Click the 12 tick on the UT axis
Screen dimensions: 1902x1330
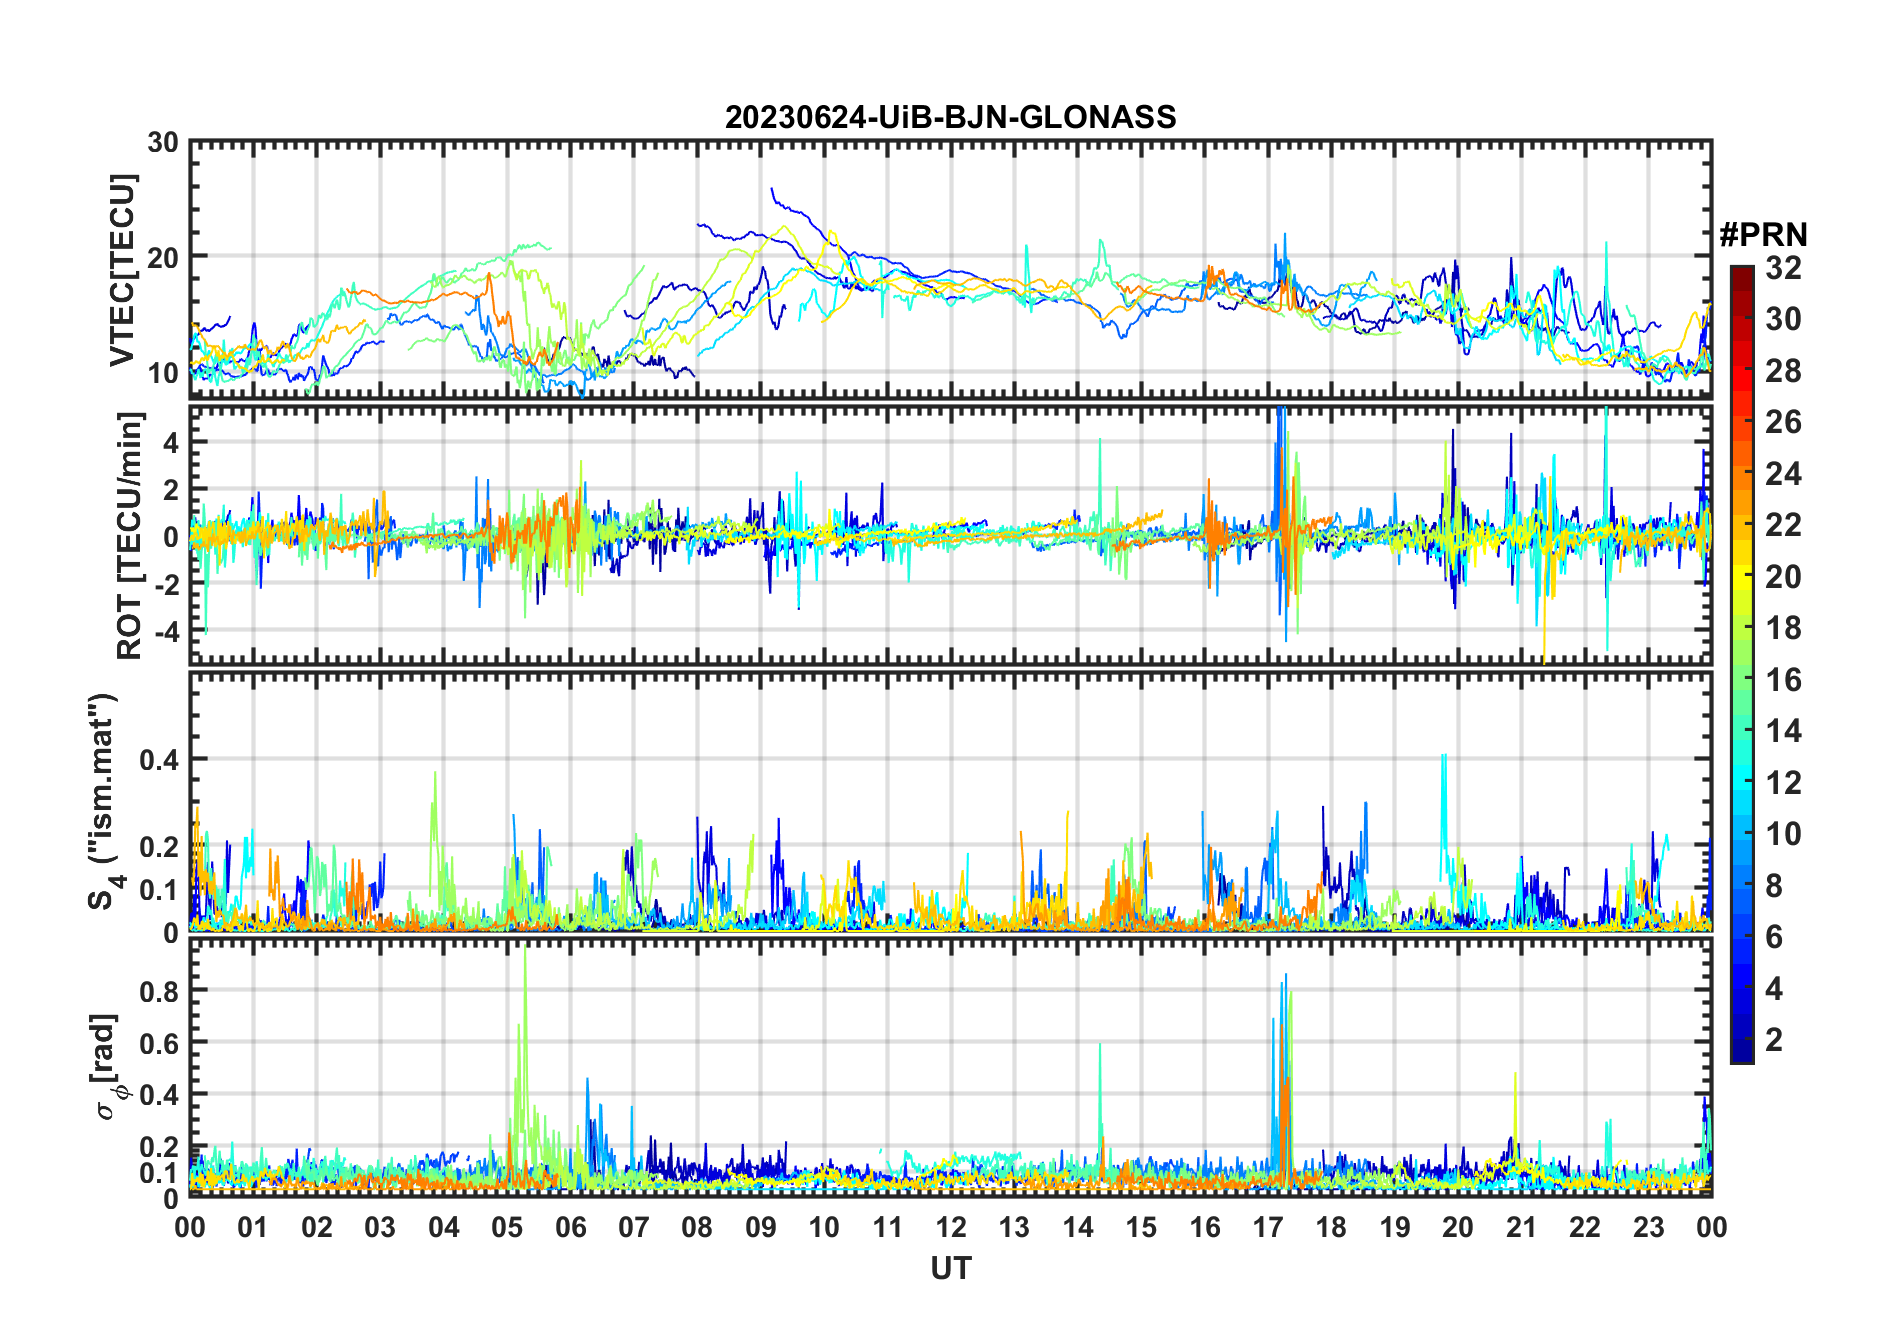coord(951,1227)
